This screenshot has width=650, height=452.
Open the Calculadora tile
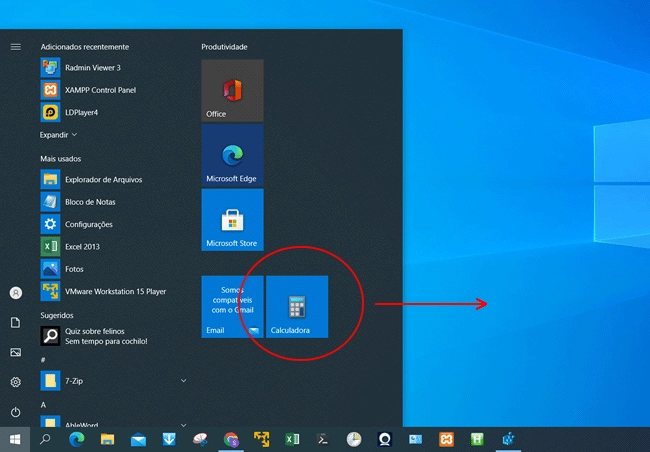click(x=297, y=307)
